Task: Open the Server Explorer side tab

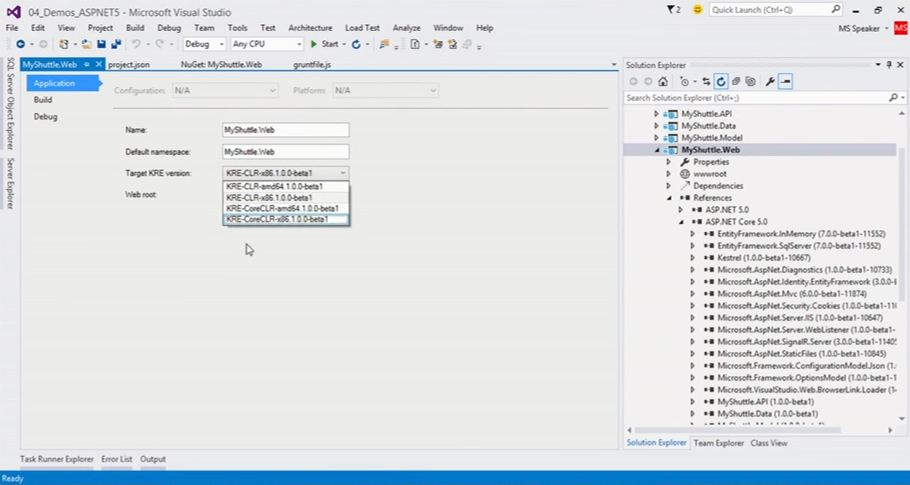Action: (9, 183)
